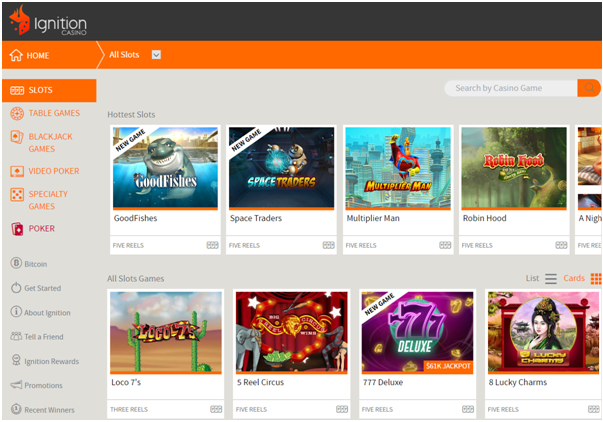Screen dimensions: 603x422
Task: Click the Blackjack Games cards icon
Action: coord(17,137)
